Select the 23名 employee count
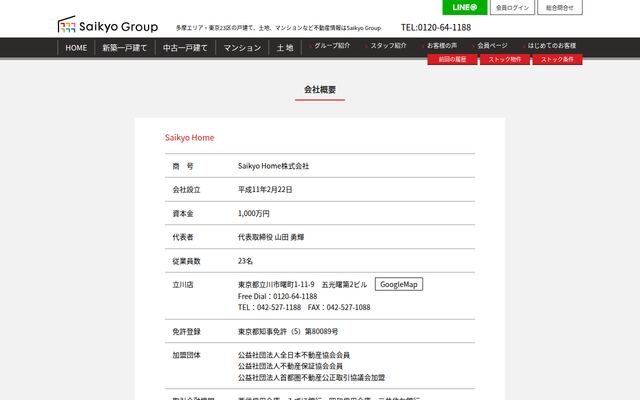Viewport: 640px width, 400px height. coord(245,261)
